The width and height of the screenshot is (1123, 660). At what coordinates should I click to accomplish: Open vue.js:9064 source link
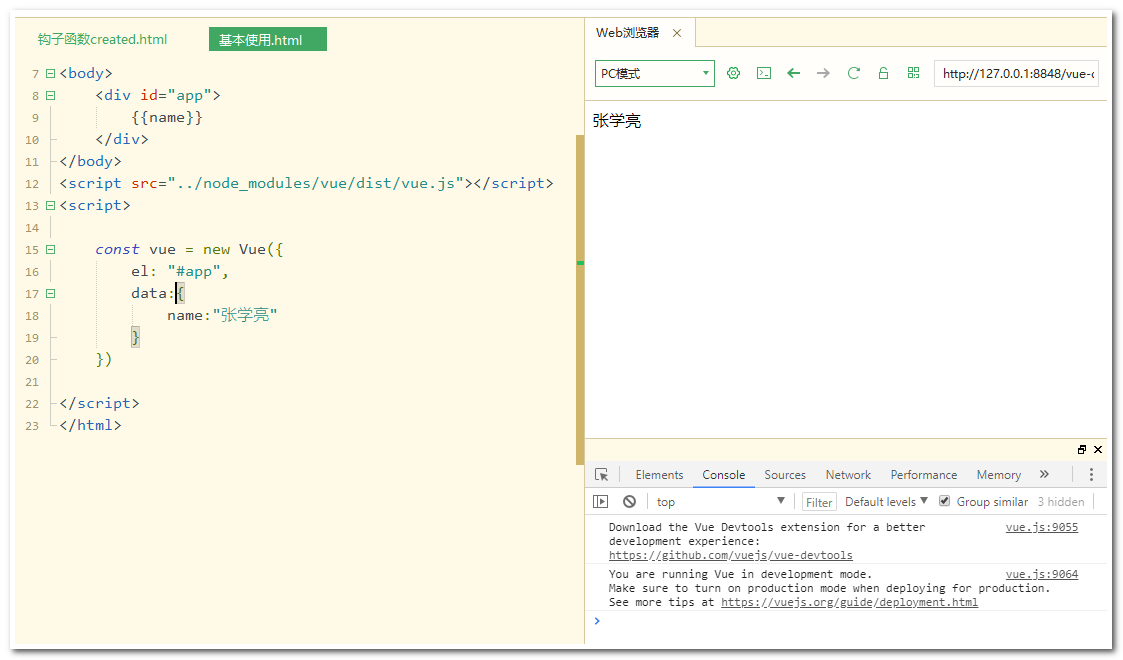click(x=1041, y=574)
